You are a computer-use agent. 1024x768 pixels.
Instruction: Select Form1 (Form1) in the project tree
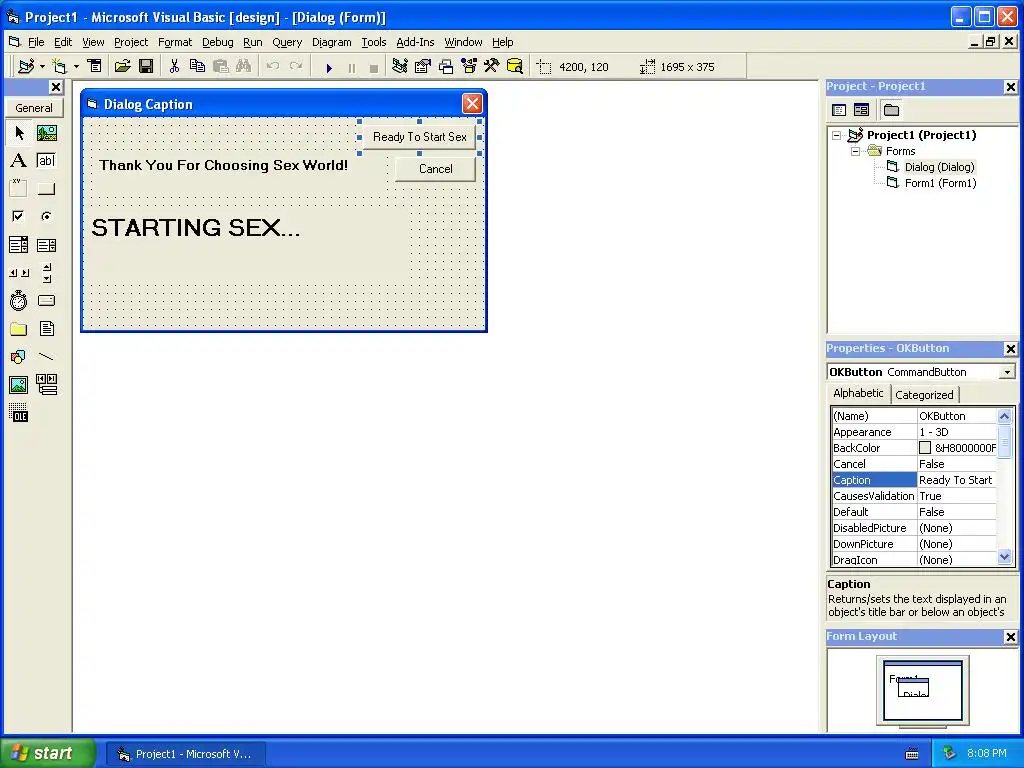click(940, 184)
